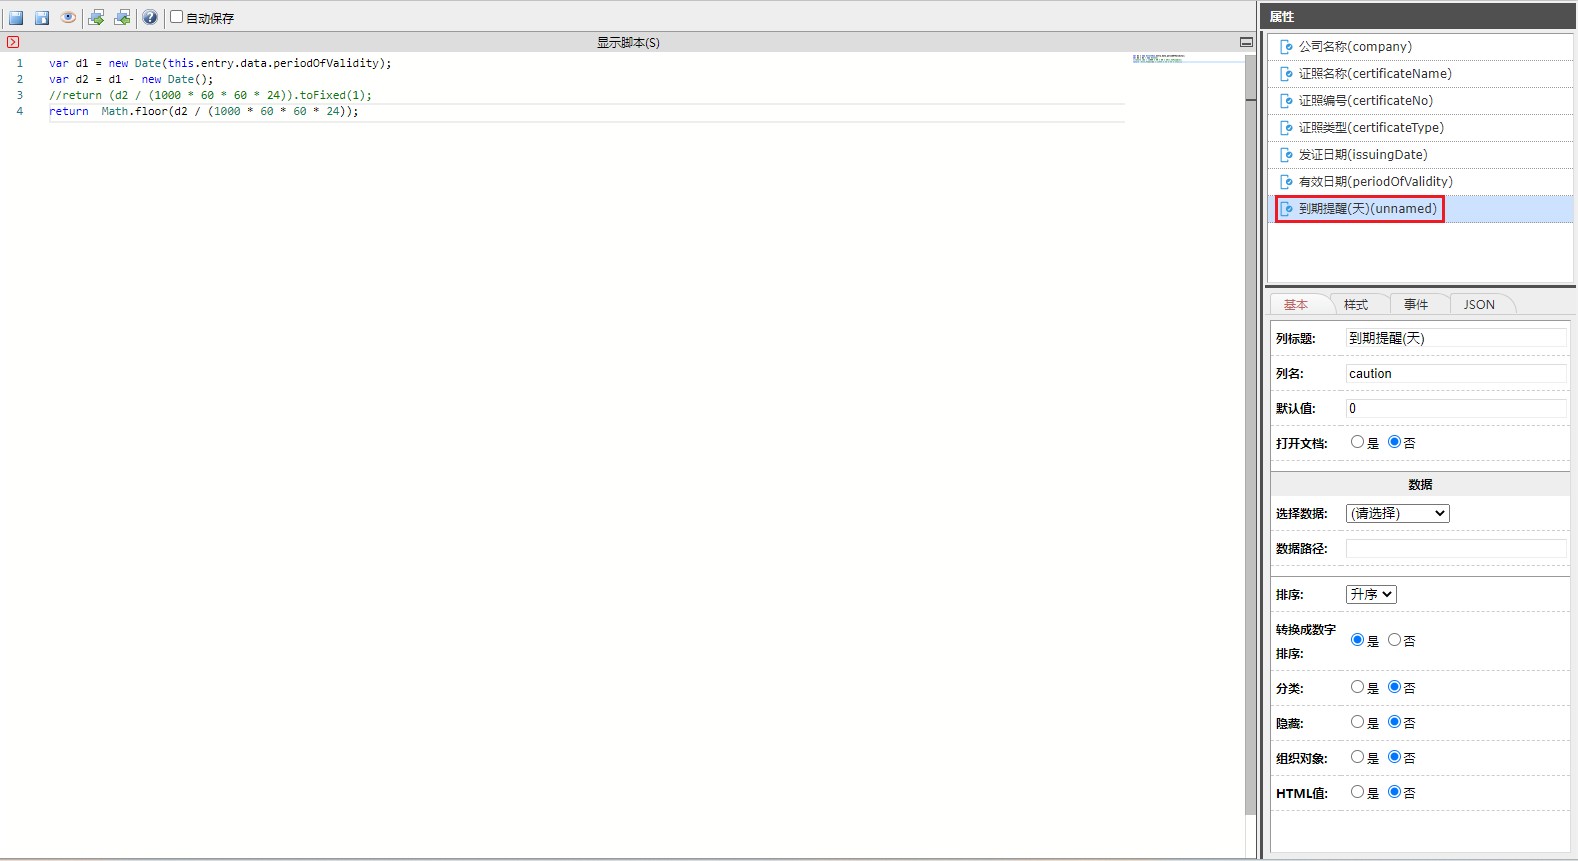1578x861 pixels.
Task: Click the 列名 field containing caution
Action: (x=1456, y=373)
